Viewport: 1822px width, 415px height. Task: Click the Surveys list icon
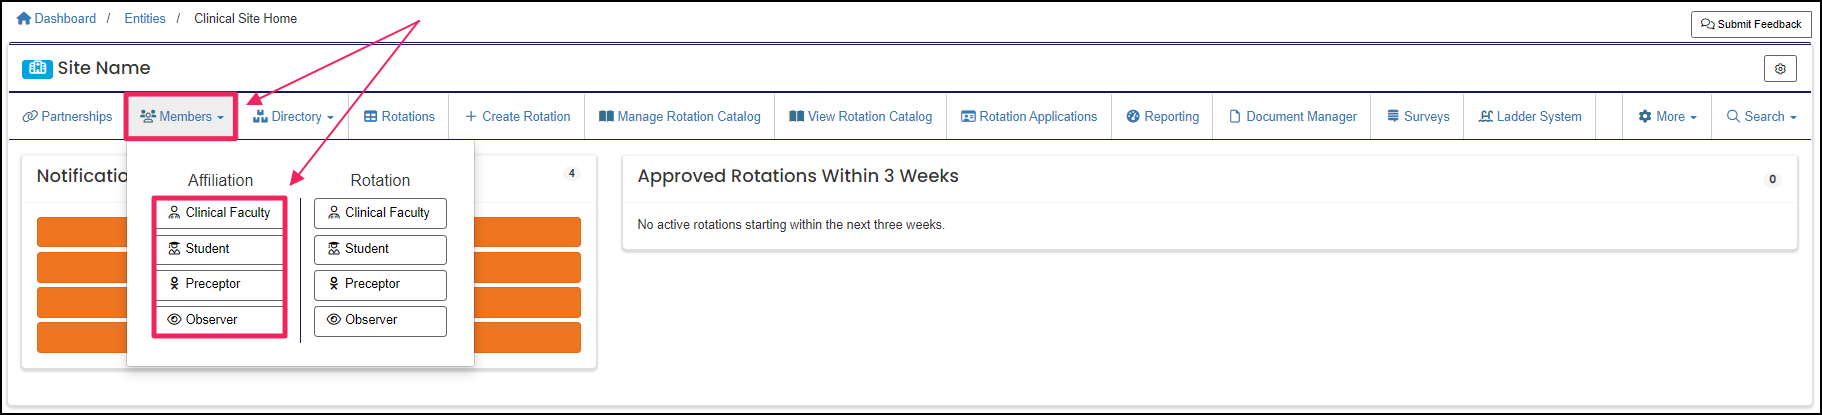point(1393,116)
